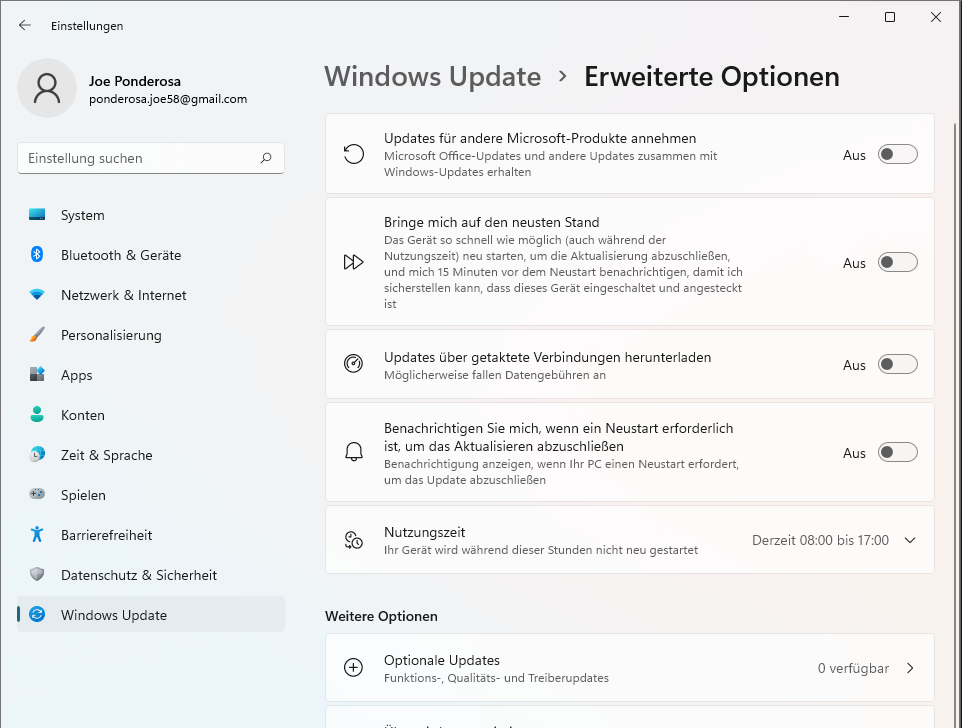Expand the Nutzungszeit chevron
Image resolution: width=962 pixels, height=728 pixels.
910,540
